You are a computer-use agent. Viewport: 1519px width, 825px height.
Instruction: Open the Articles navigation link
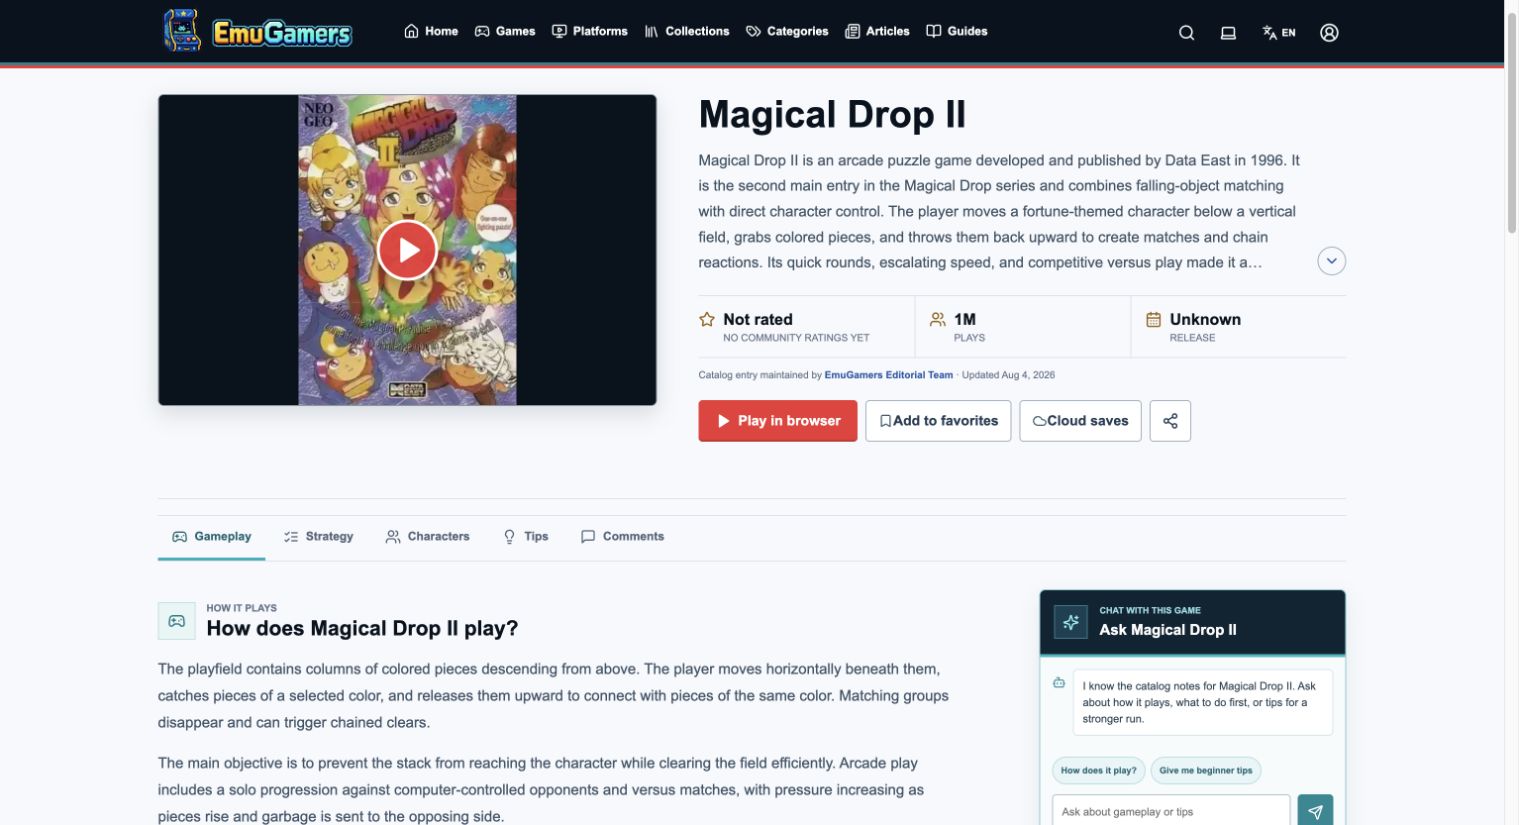[877, 31]
